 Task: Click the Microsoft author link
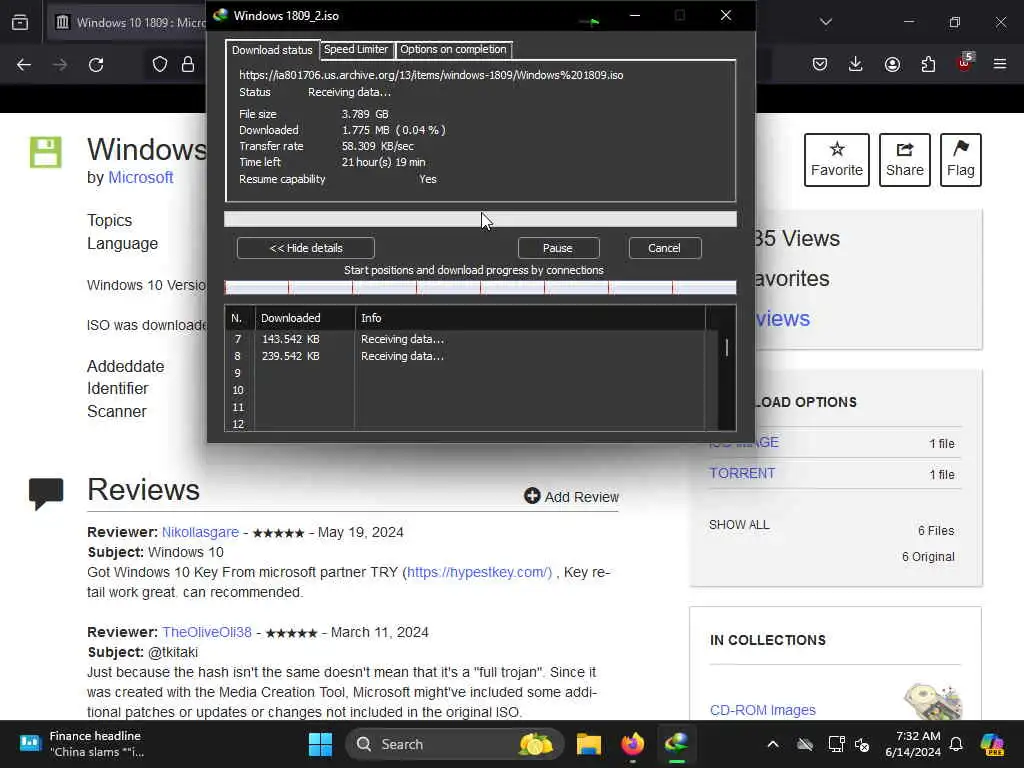(x=140, y=178)
